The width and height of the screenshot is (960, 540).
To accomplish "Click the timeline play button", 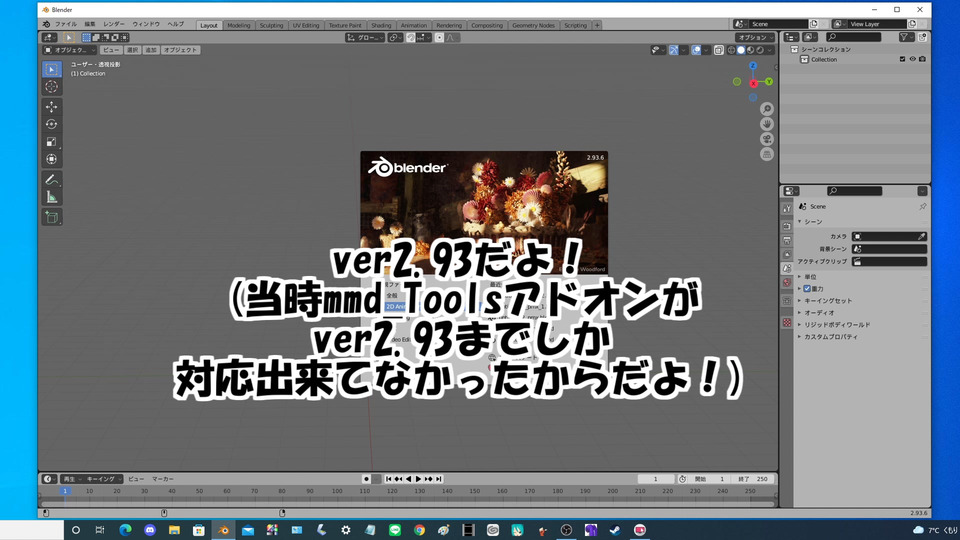I will (x=418, y=479).
